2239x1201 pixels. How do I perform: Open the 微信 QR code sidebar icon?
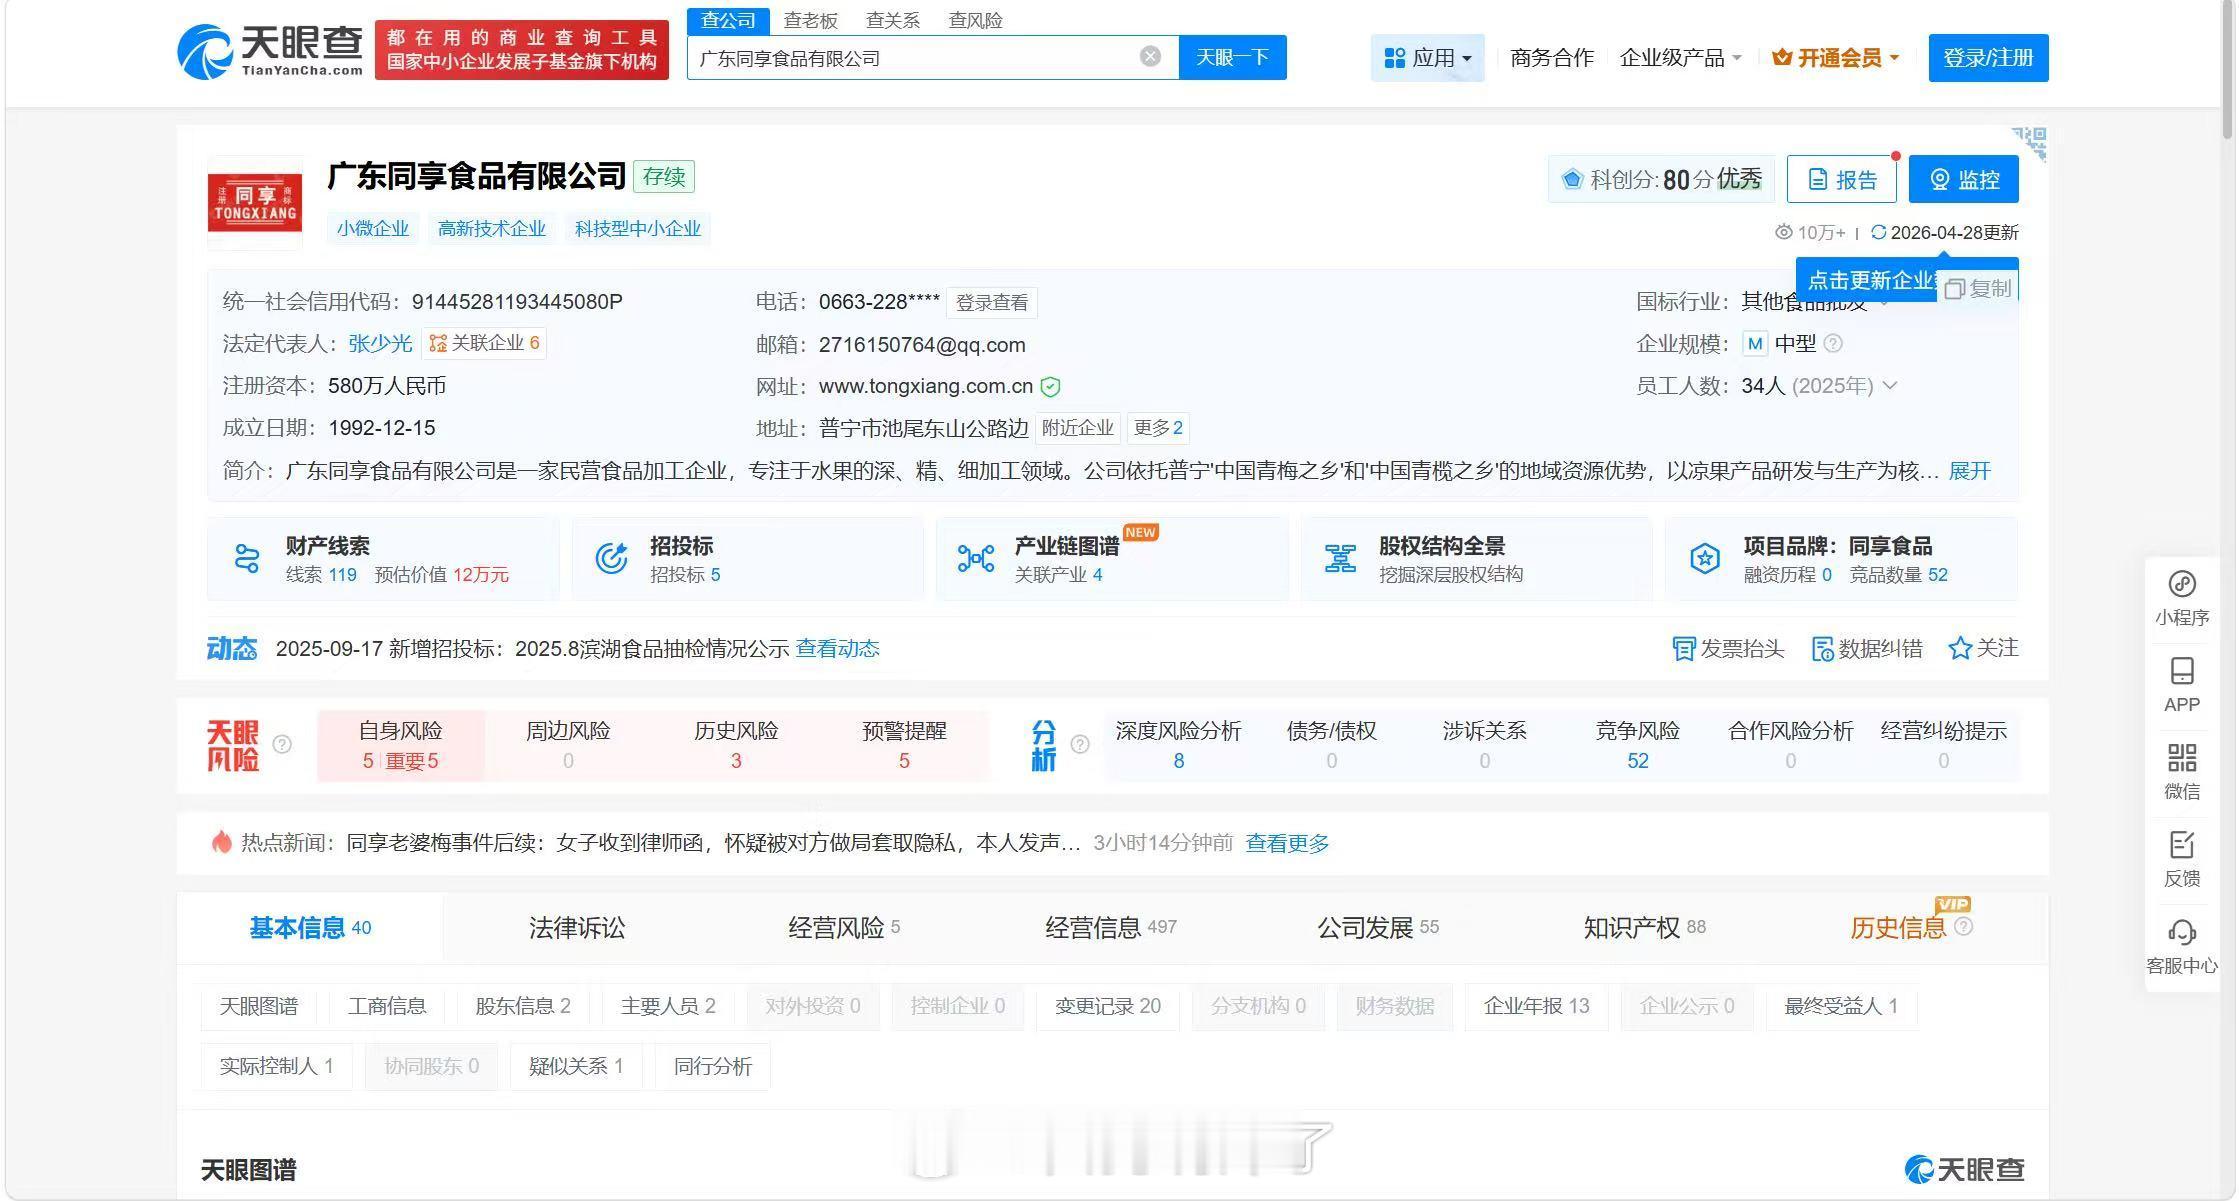pos(2181,772)
